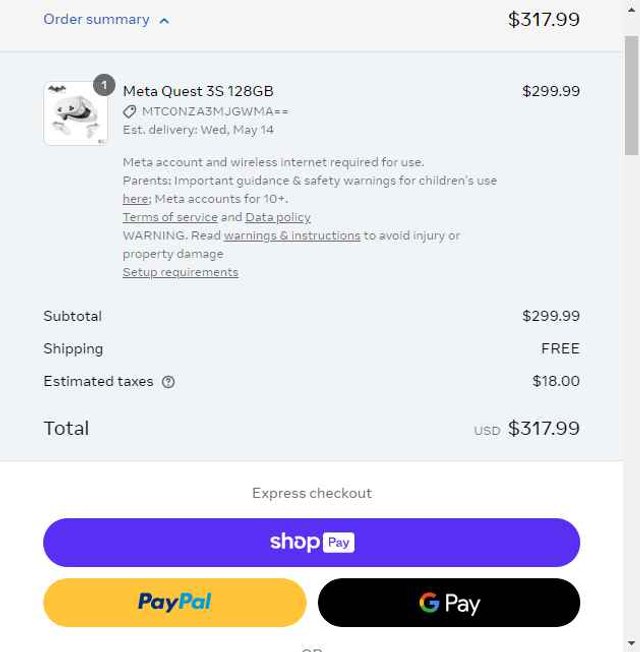The height and width of the screenshot is (652, 640).
Task: Click the quantity badge on product image
Action: click(104, 85)
